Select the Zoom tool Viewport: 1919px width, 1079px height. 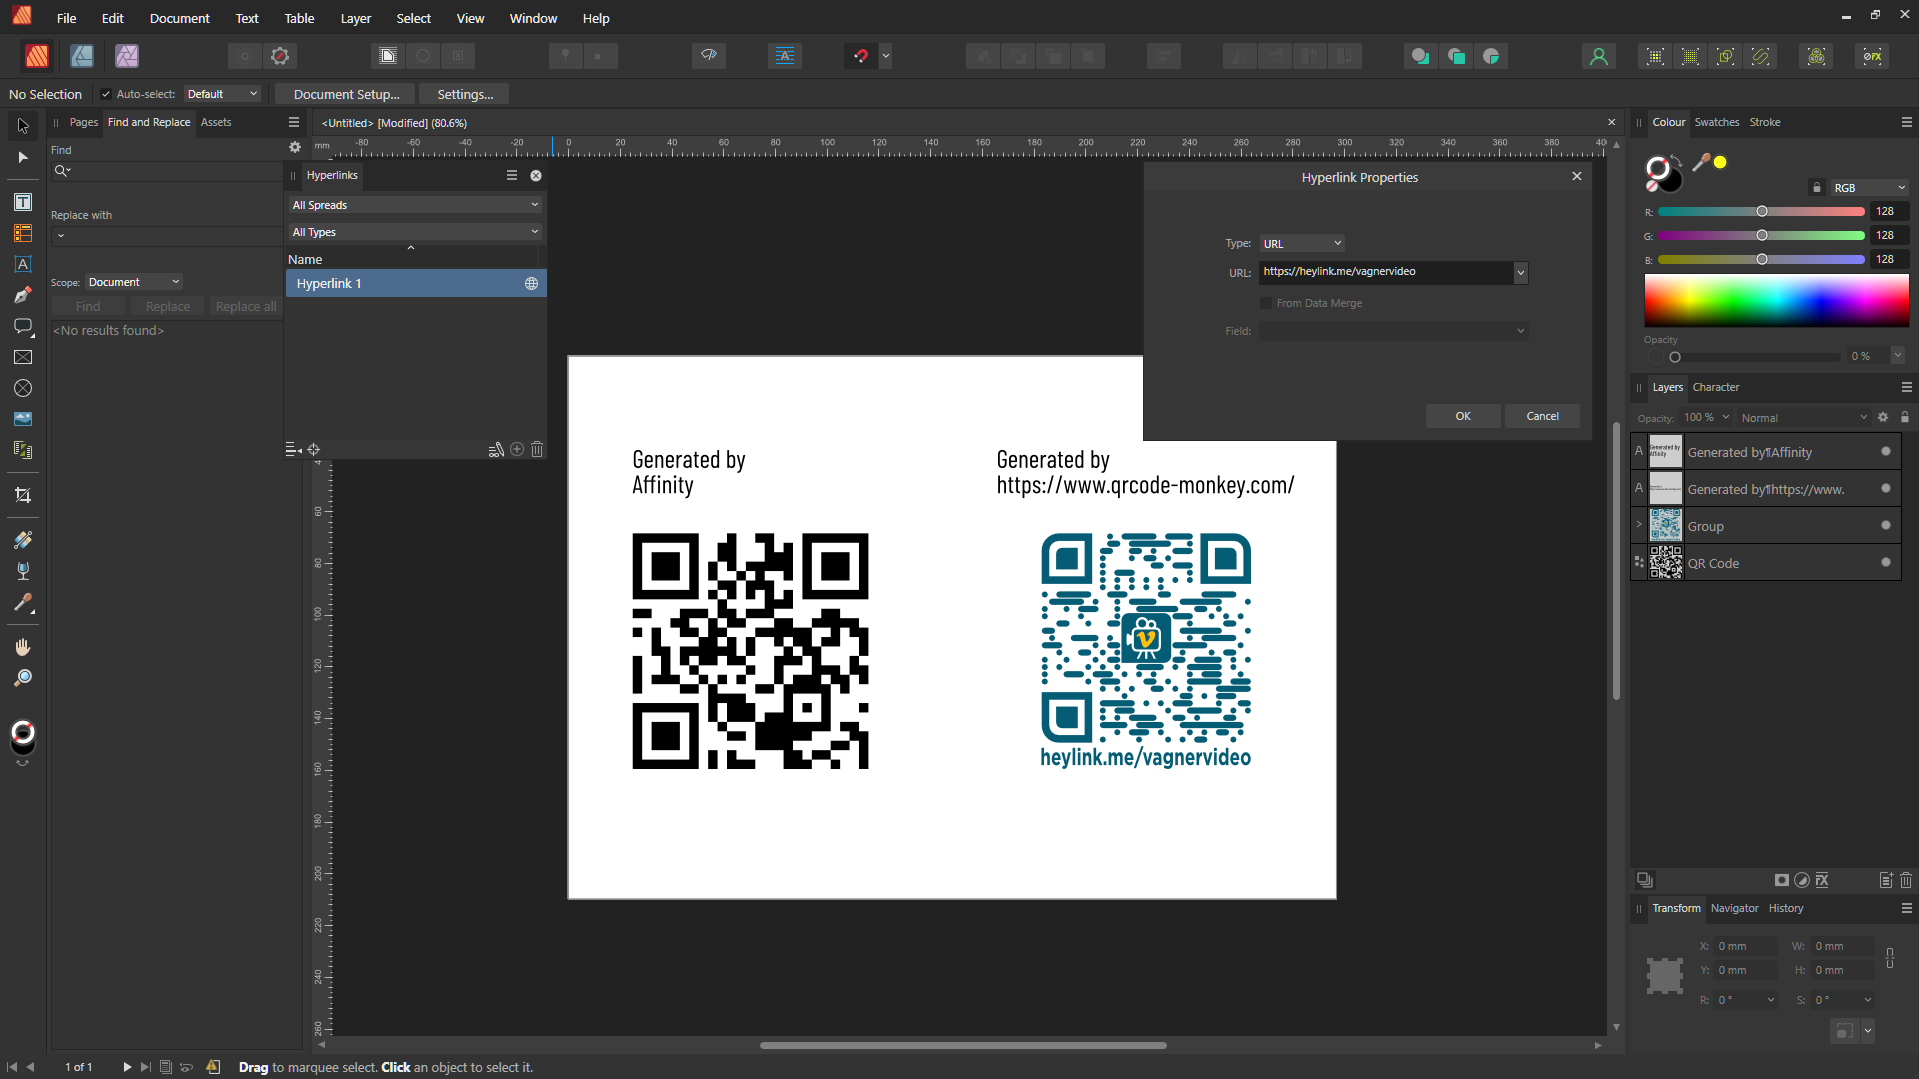click(23, 678)
